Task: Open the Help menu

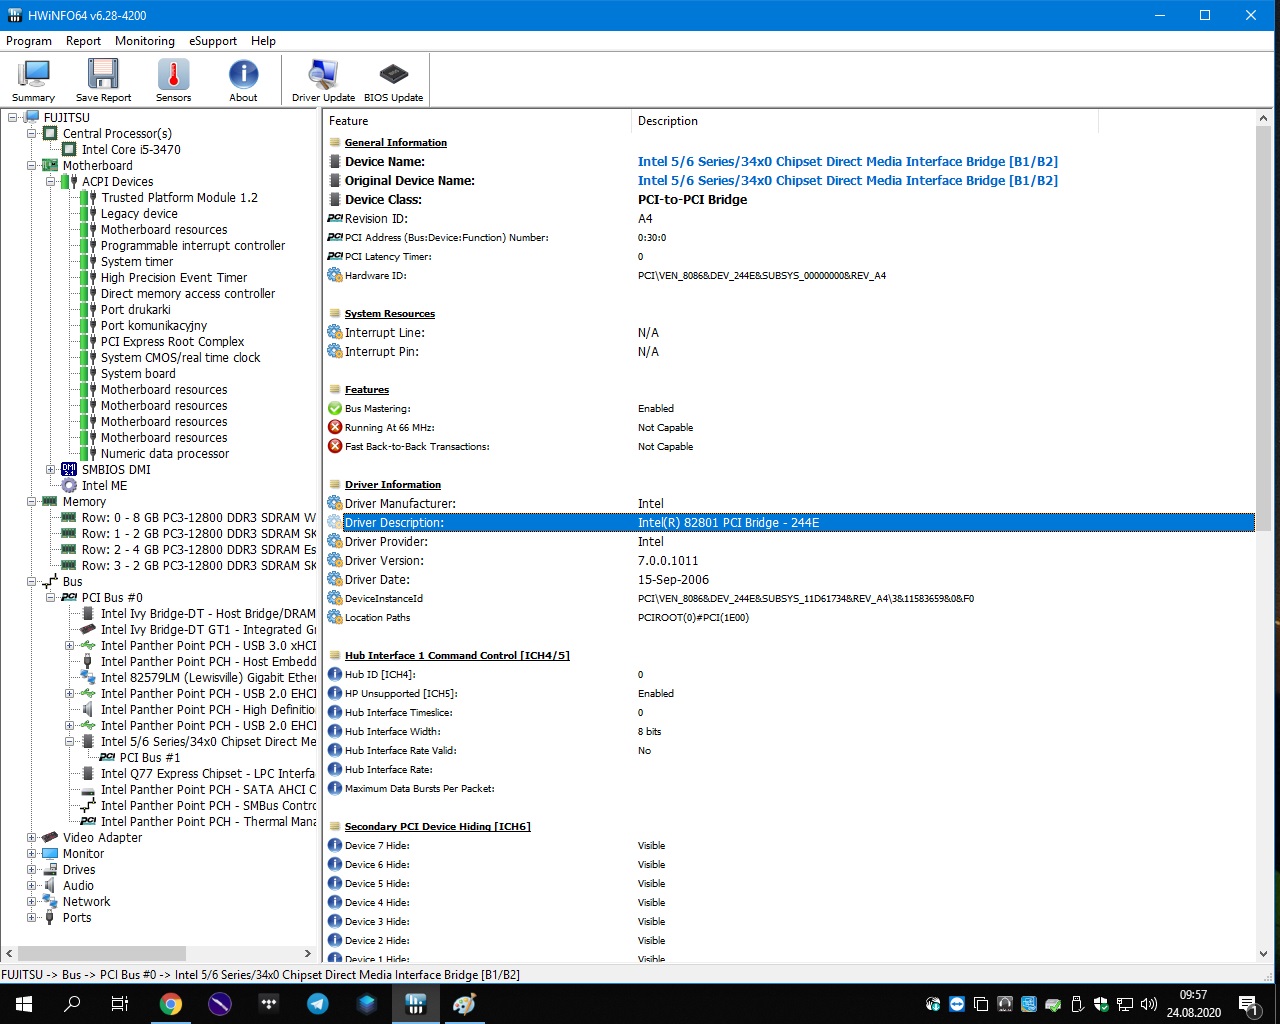Action: [263, 41]
